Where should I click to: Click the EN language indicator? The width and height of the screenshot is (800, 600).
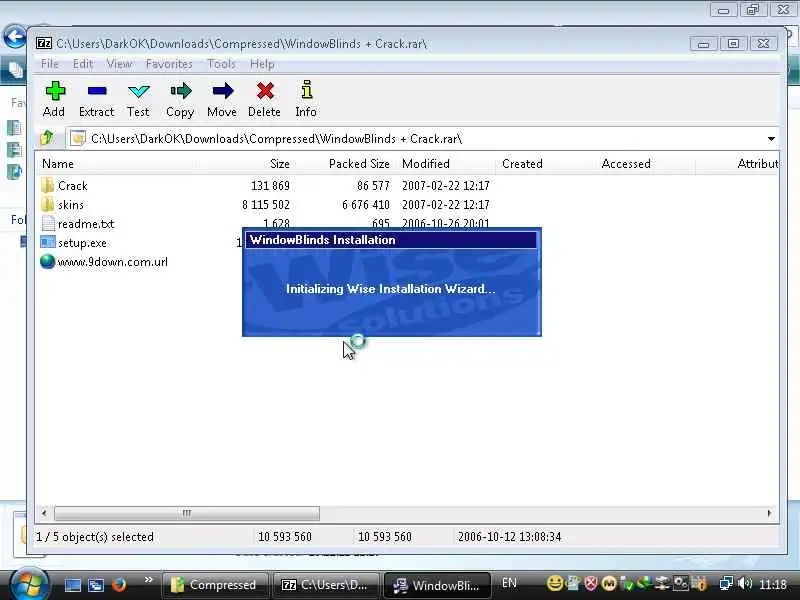click(509, 583)
